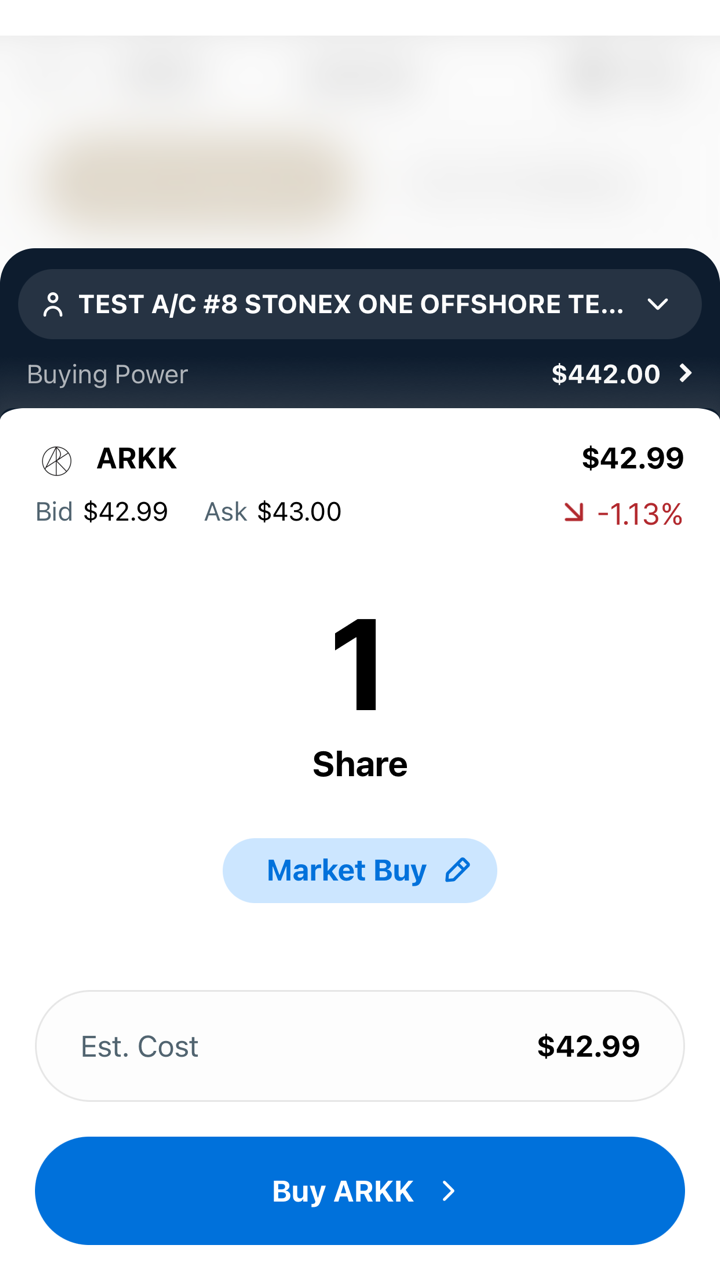Viewport: 720px width, 1280px height.
Task: Click the pencil edit icon
Action: [457, 870]
